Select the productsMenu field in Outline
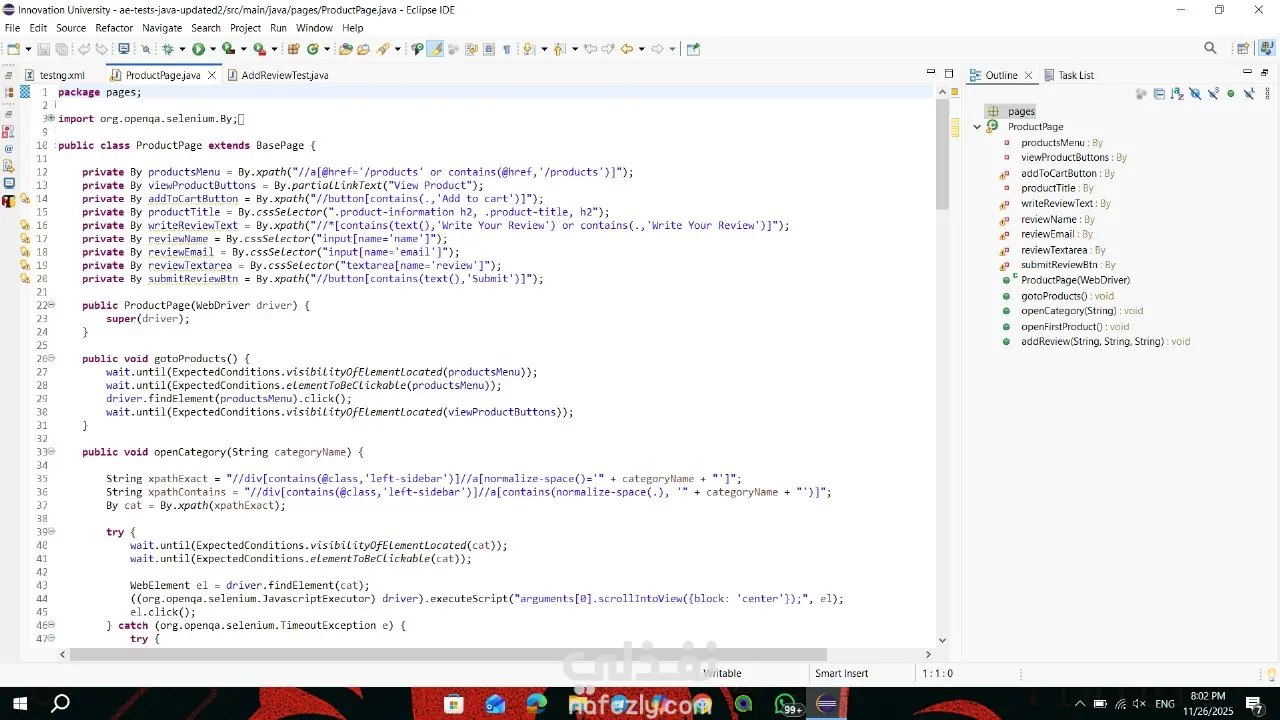1280x720 pixels. (x=1061, y=143)
